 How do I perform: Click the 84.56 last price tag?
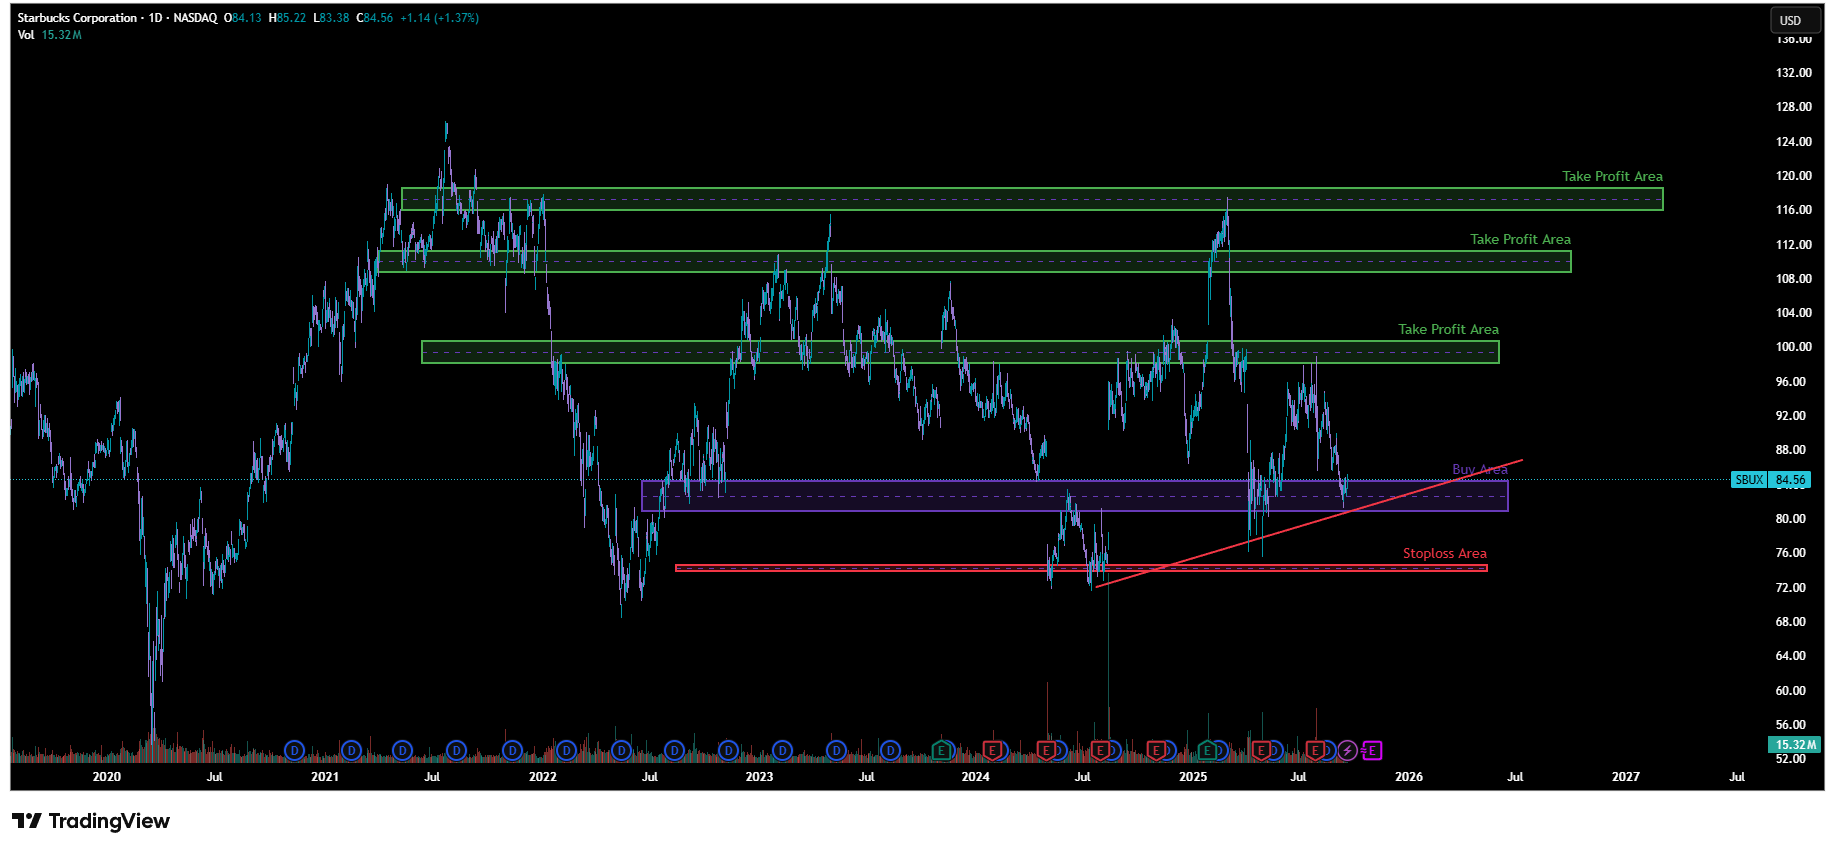pos(1791,480)
